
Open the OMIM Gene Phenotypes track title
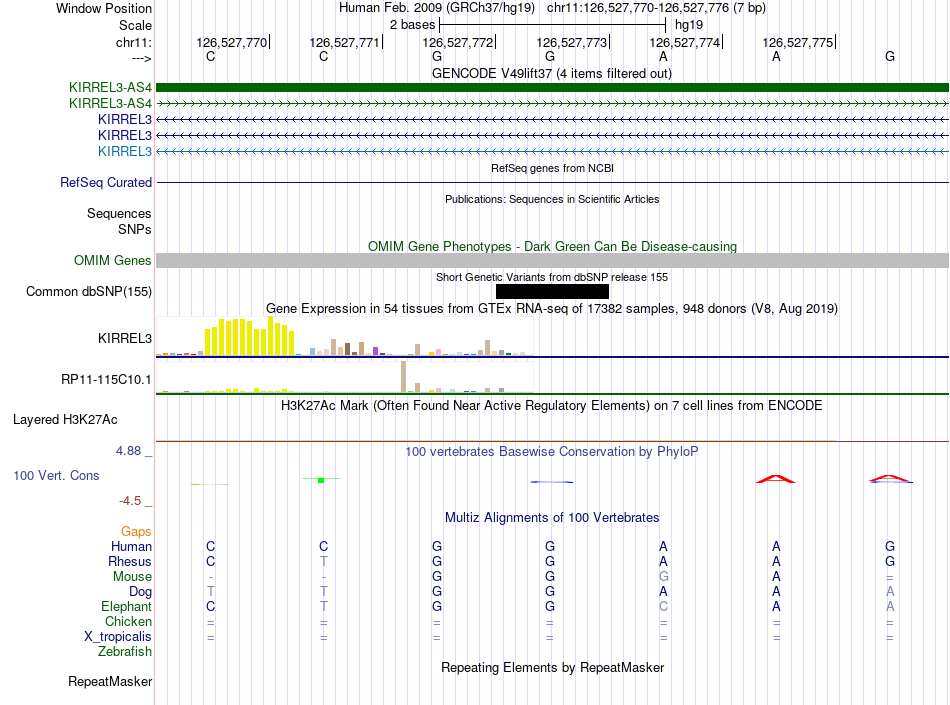[552, 247]
